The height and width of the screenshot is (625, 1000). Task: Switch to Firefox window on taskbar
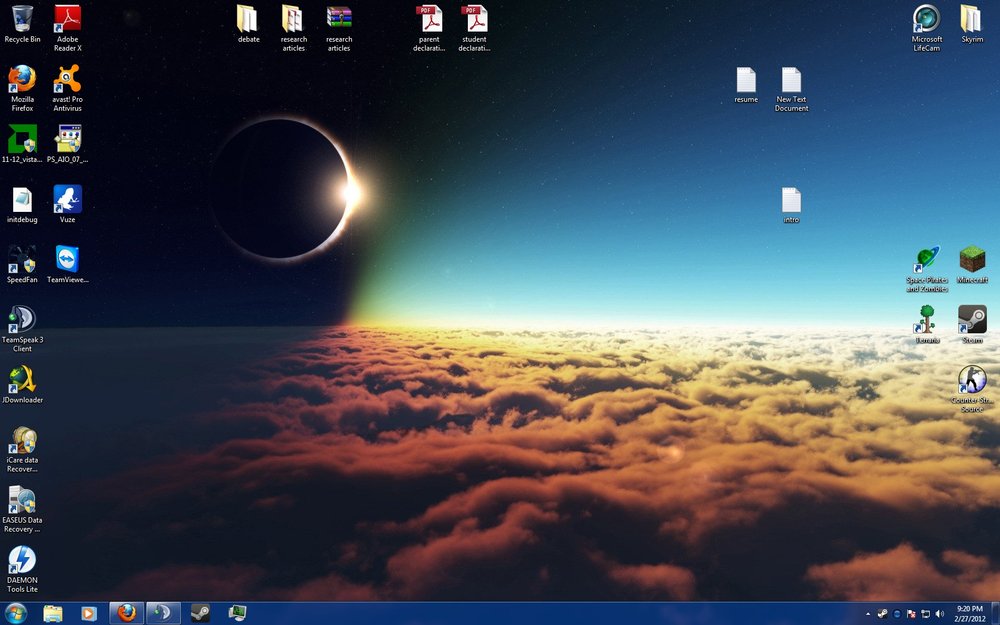coord(126,614)
